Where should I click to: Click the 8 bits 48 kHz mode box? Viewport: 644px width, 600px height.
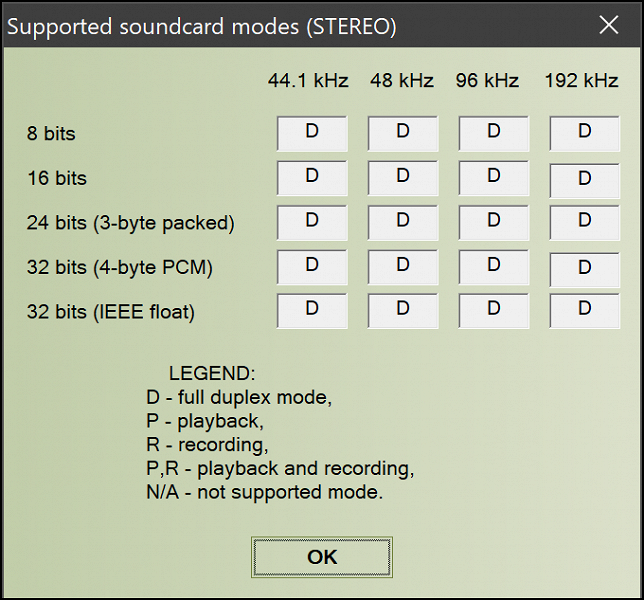pyautogui.click(x=403, y=133)
